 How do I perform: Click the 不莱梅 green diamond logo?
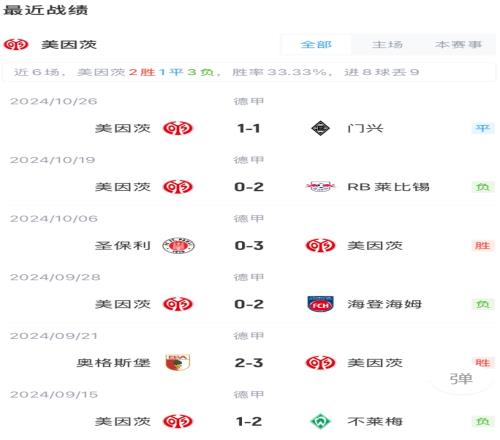(x=320, y=421)
